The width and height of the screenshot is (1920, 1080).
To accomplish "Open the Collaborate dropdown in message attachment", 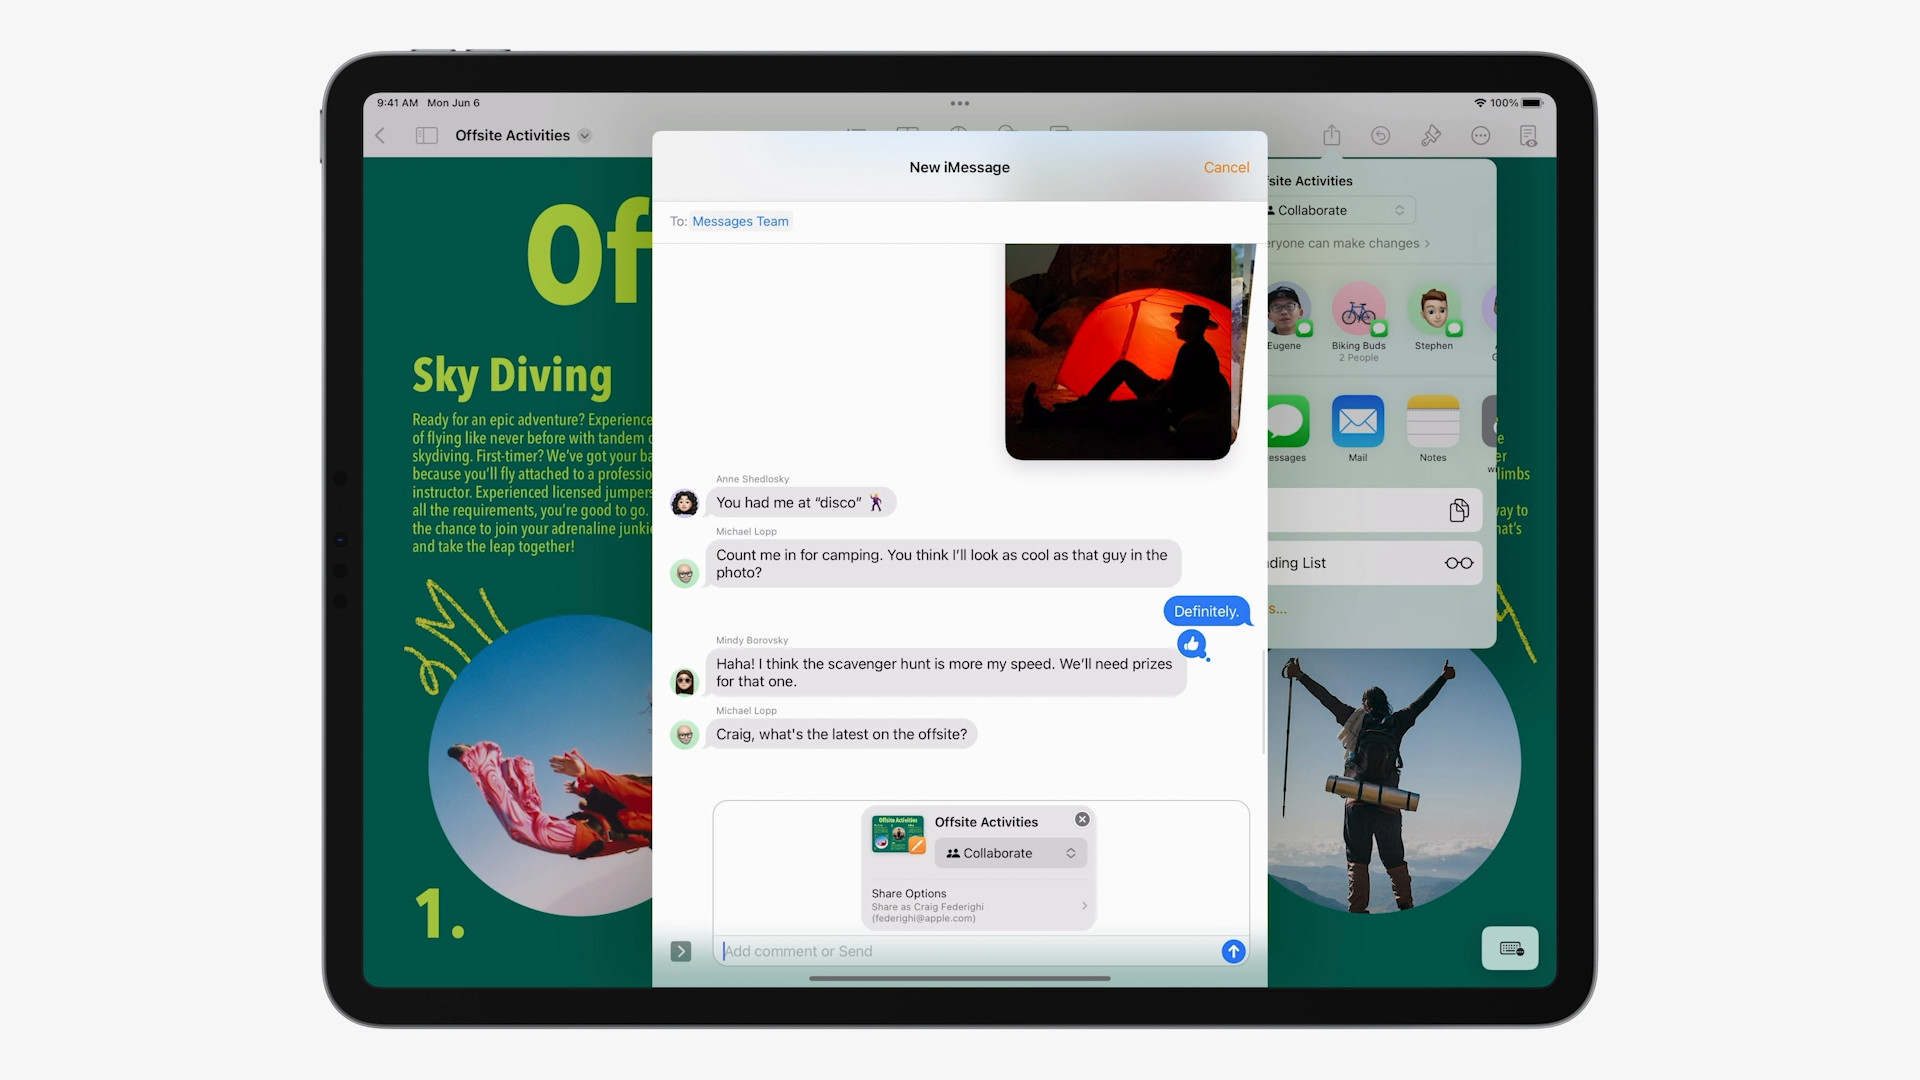I will tap(1011, 853).
